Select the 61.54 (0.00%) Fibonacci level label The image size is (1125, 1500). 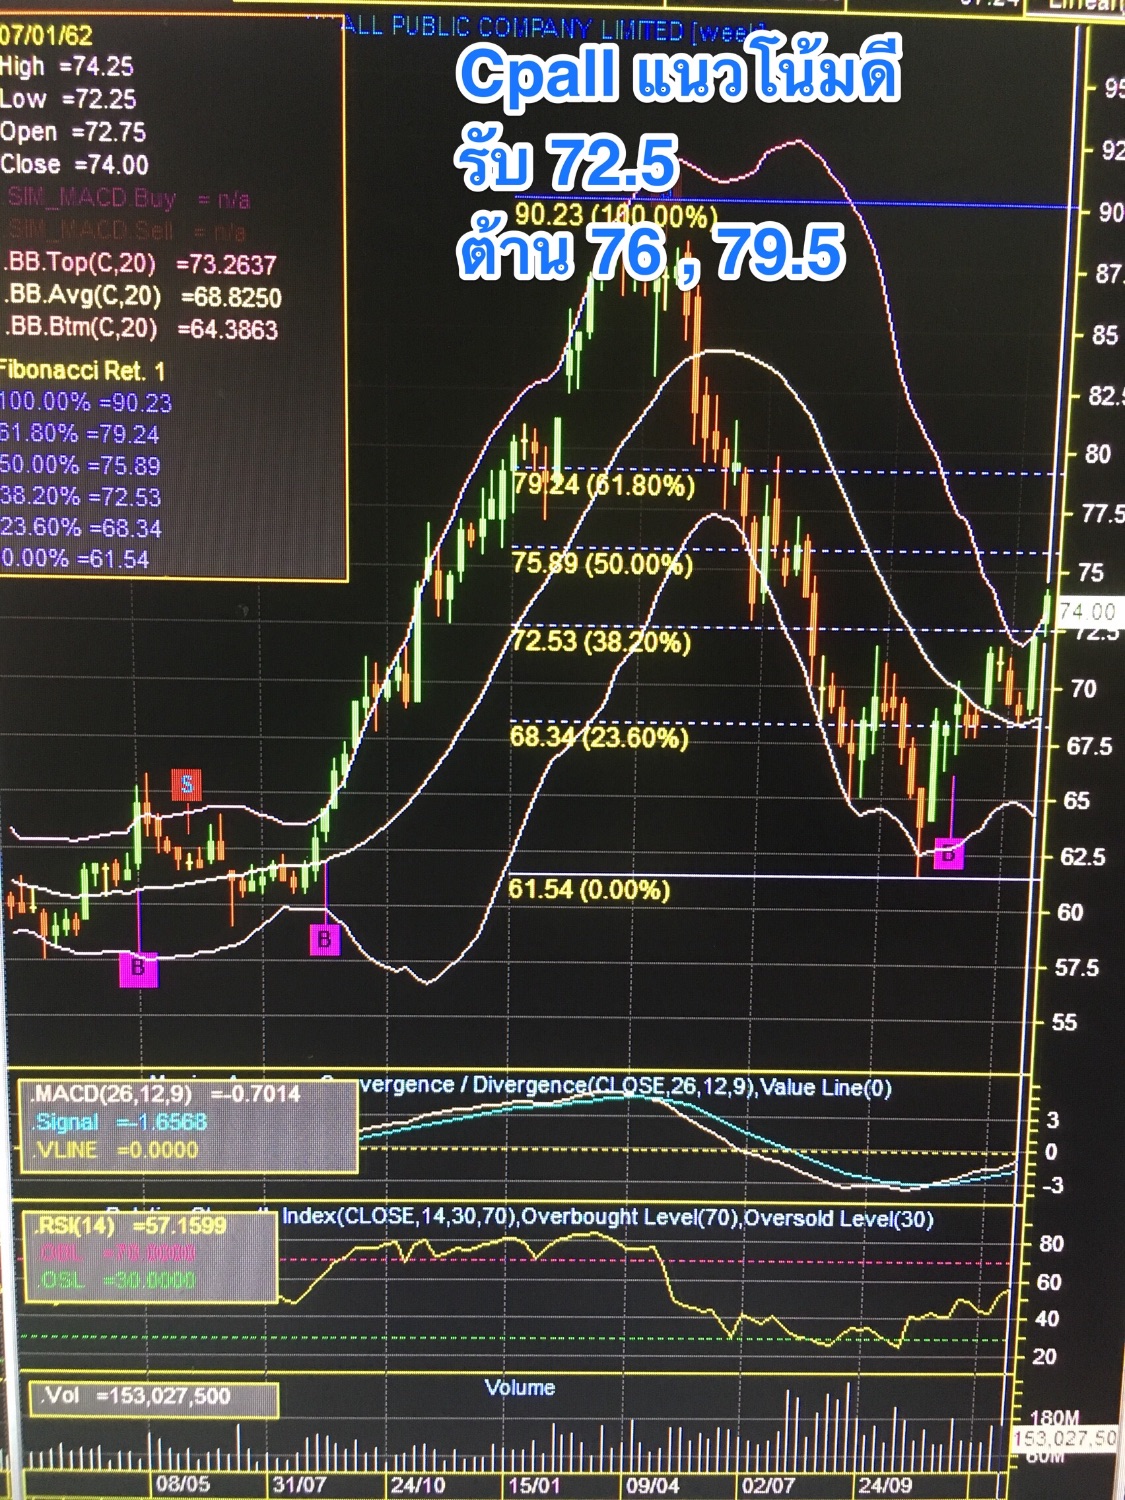click(589, 889)
